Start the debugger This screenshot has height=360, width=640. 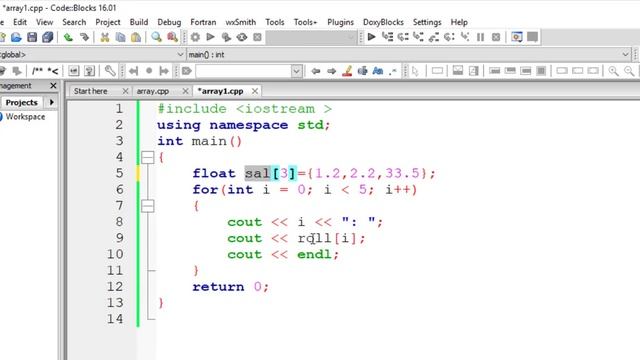pos(371,37)
